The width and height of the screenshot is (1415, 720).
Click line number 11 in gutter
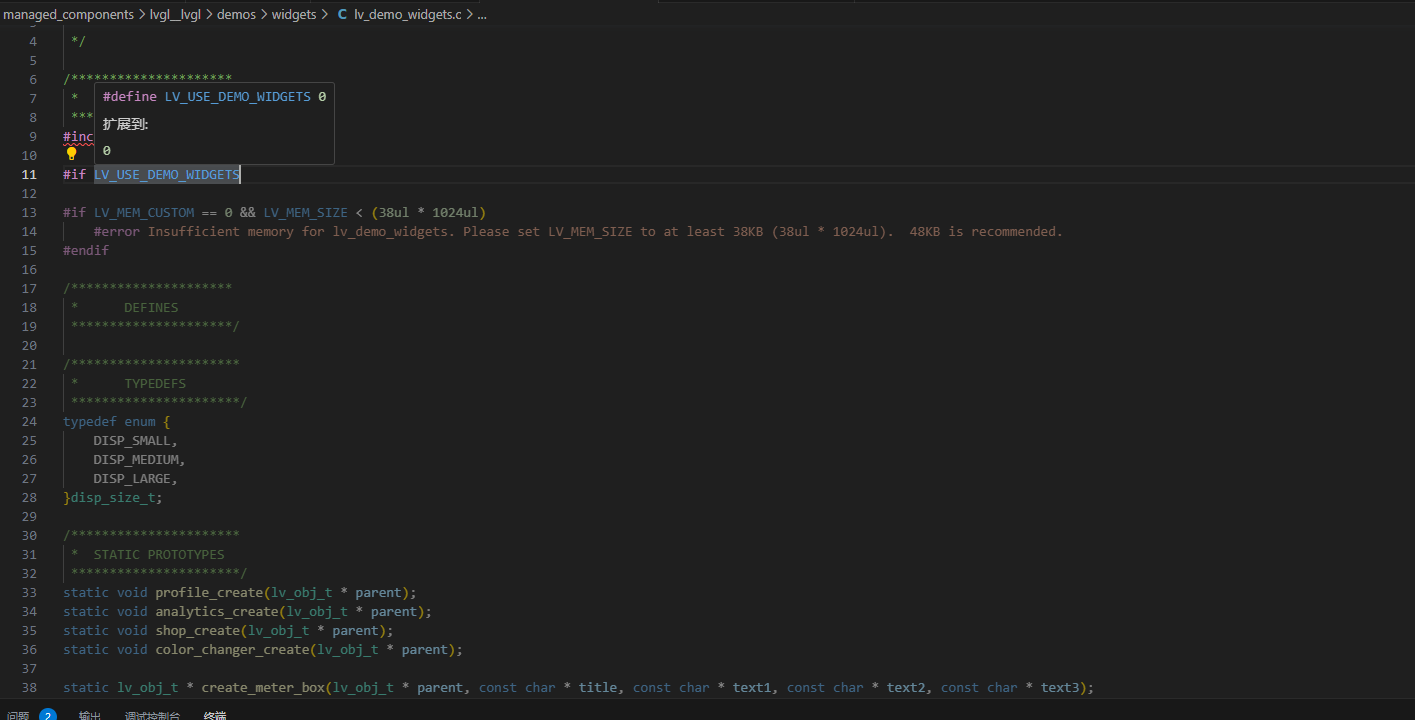point(30,174)
